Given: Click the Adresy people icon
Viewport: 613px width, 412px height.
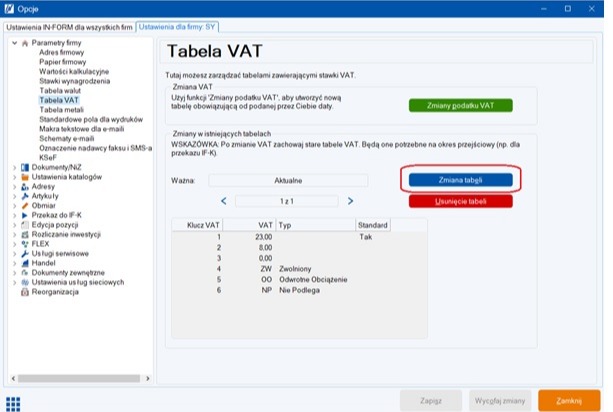Looking at the screenshot, I should coord(25,186).
